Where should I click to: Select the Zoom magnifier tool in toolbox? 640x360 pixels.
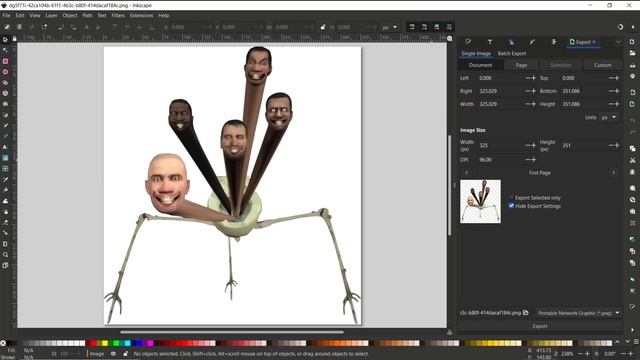coord(5,254)
